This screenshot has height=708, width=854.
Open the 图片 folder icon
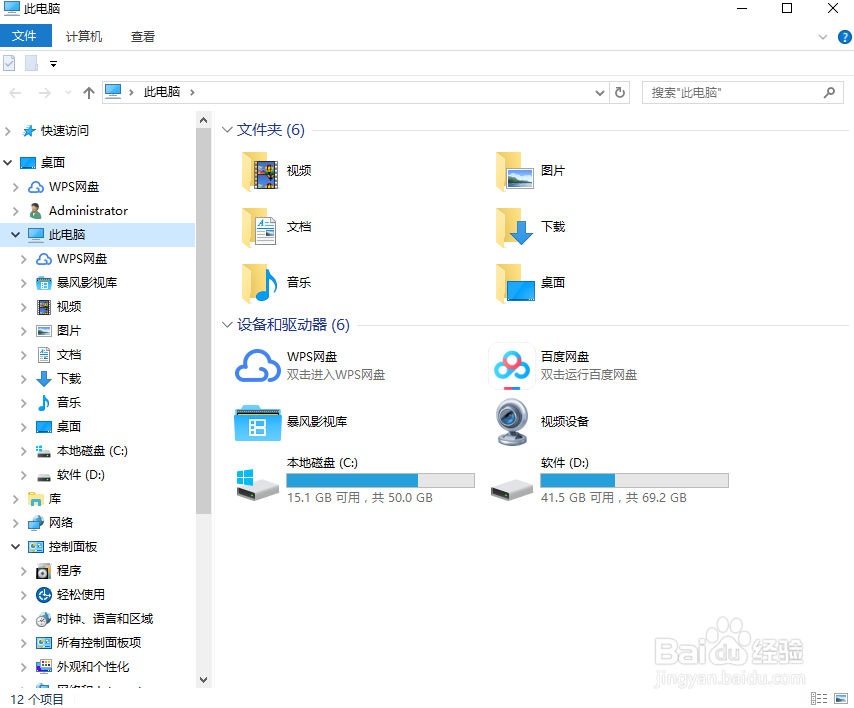pyautogui.click(x=511, y=170)
